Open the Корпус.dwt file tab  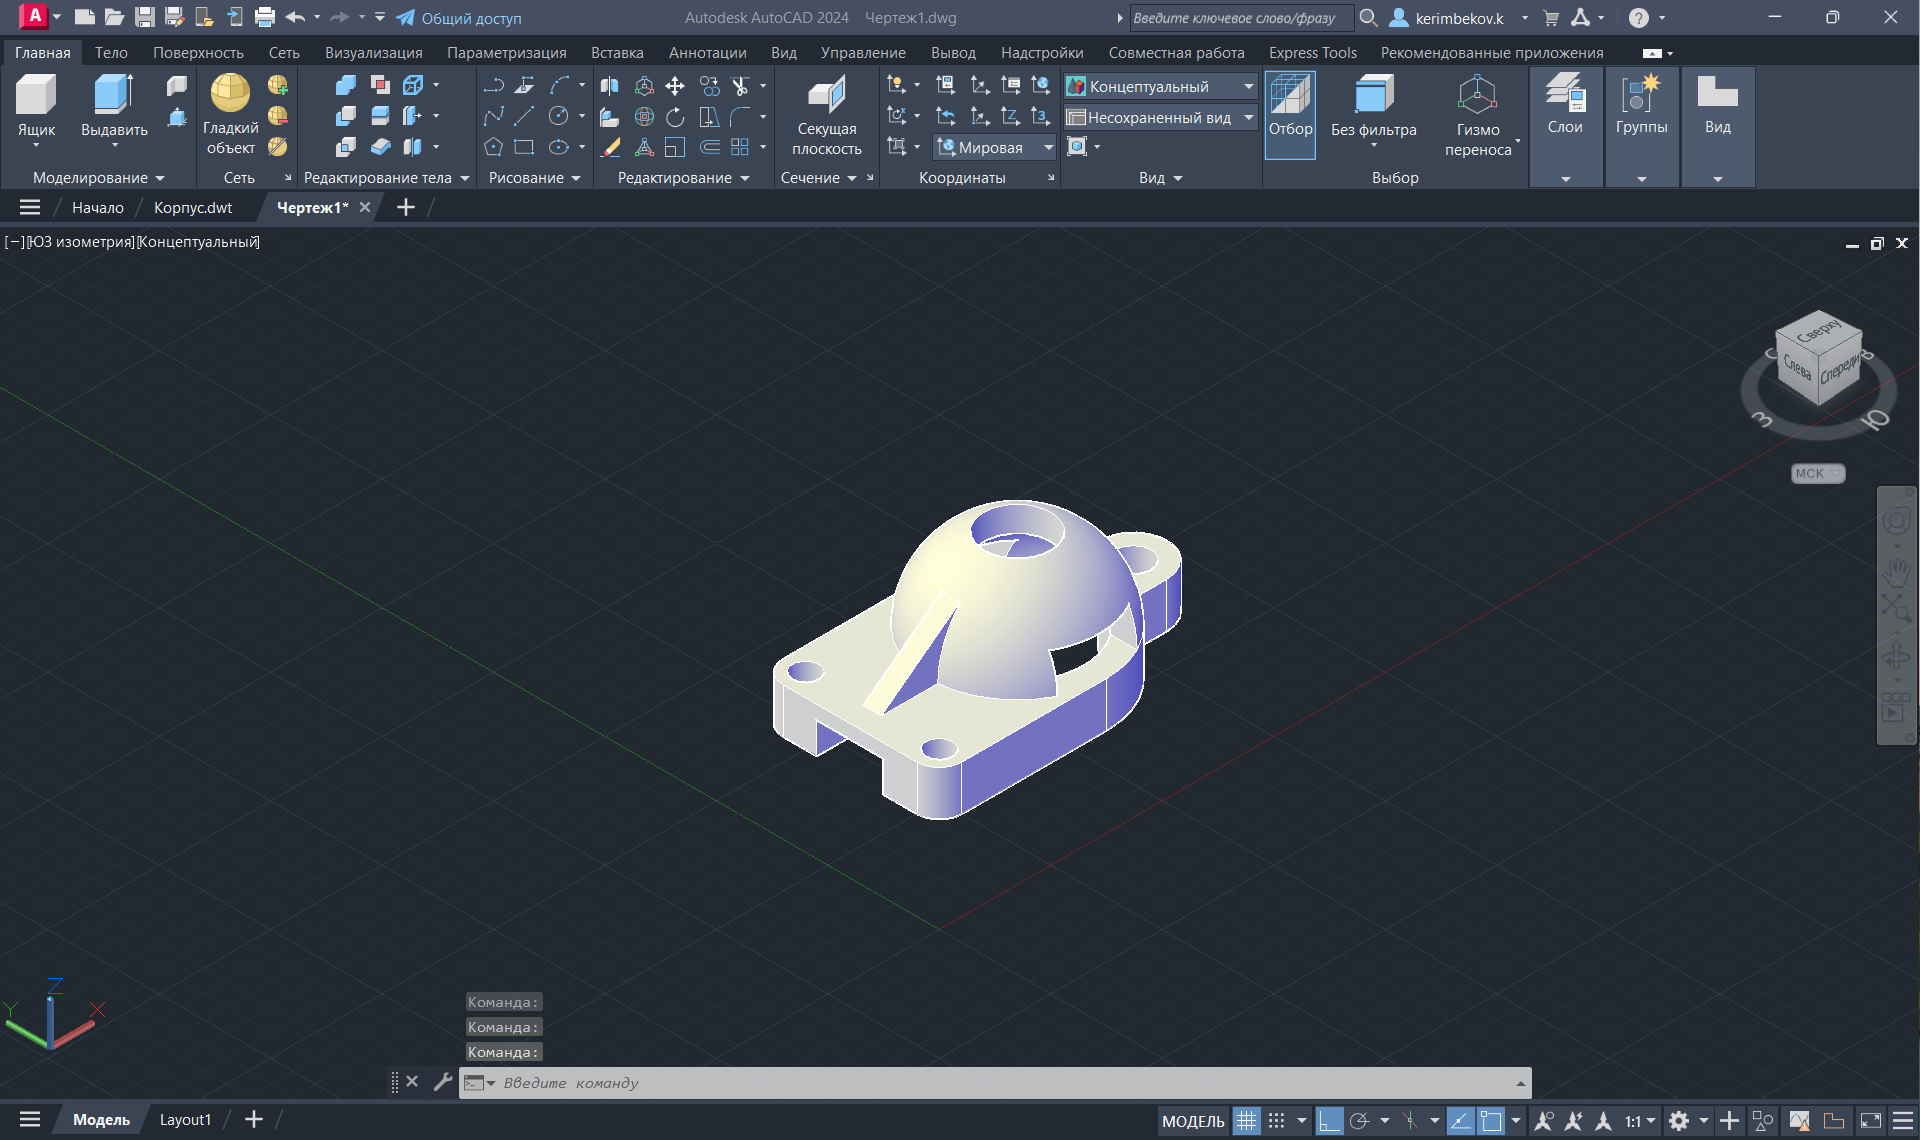point(193,208)
